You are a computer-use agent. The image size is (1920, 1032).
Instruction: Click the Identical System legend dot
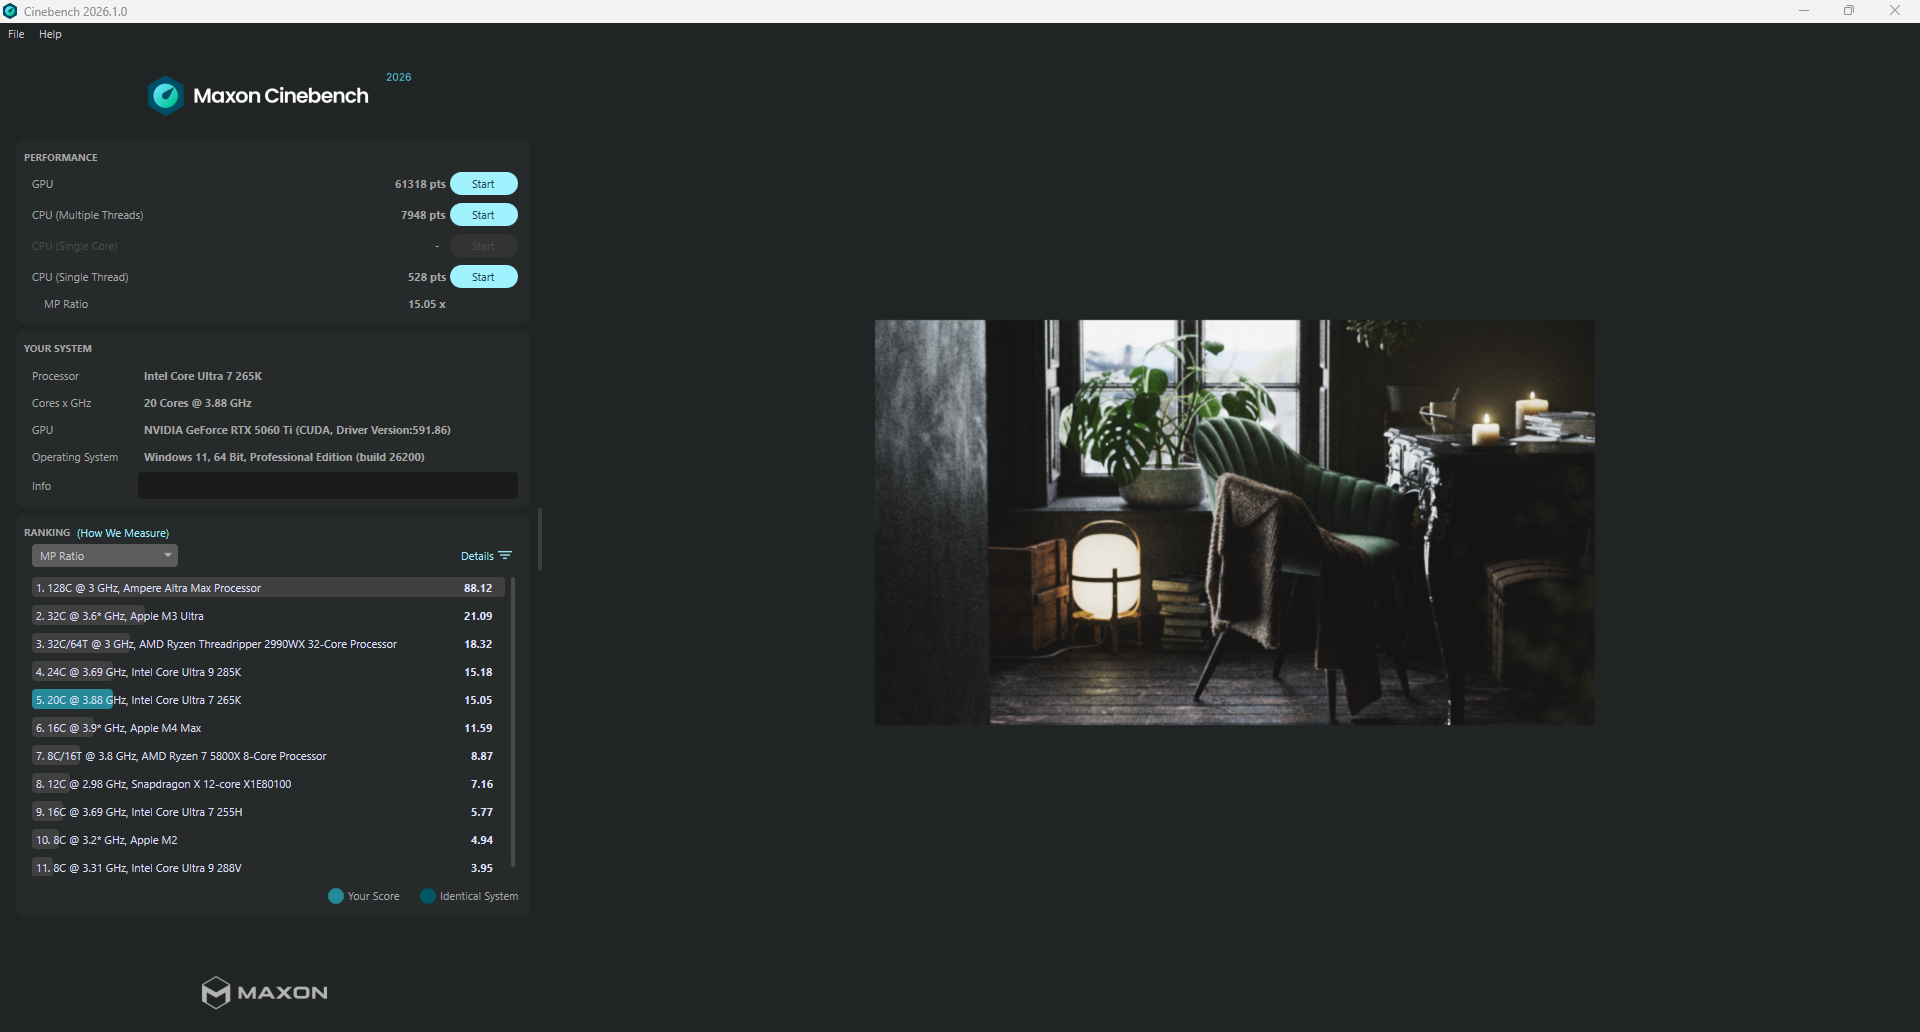click(x=428, y=896)
